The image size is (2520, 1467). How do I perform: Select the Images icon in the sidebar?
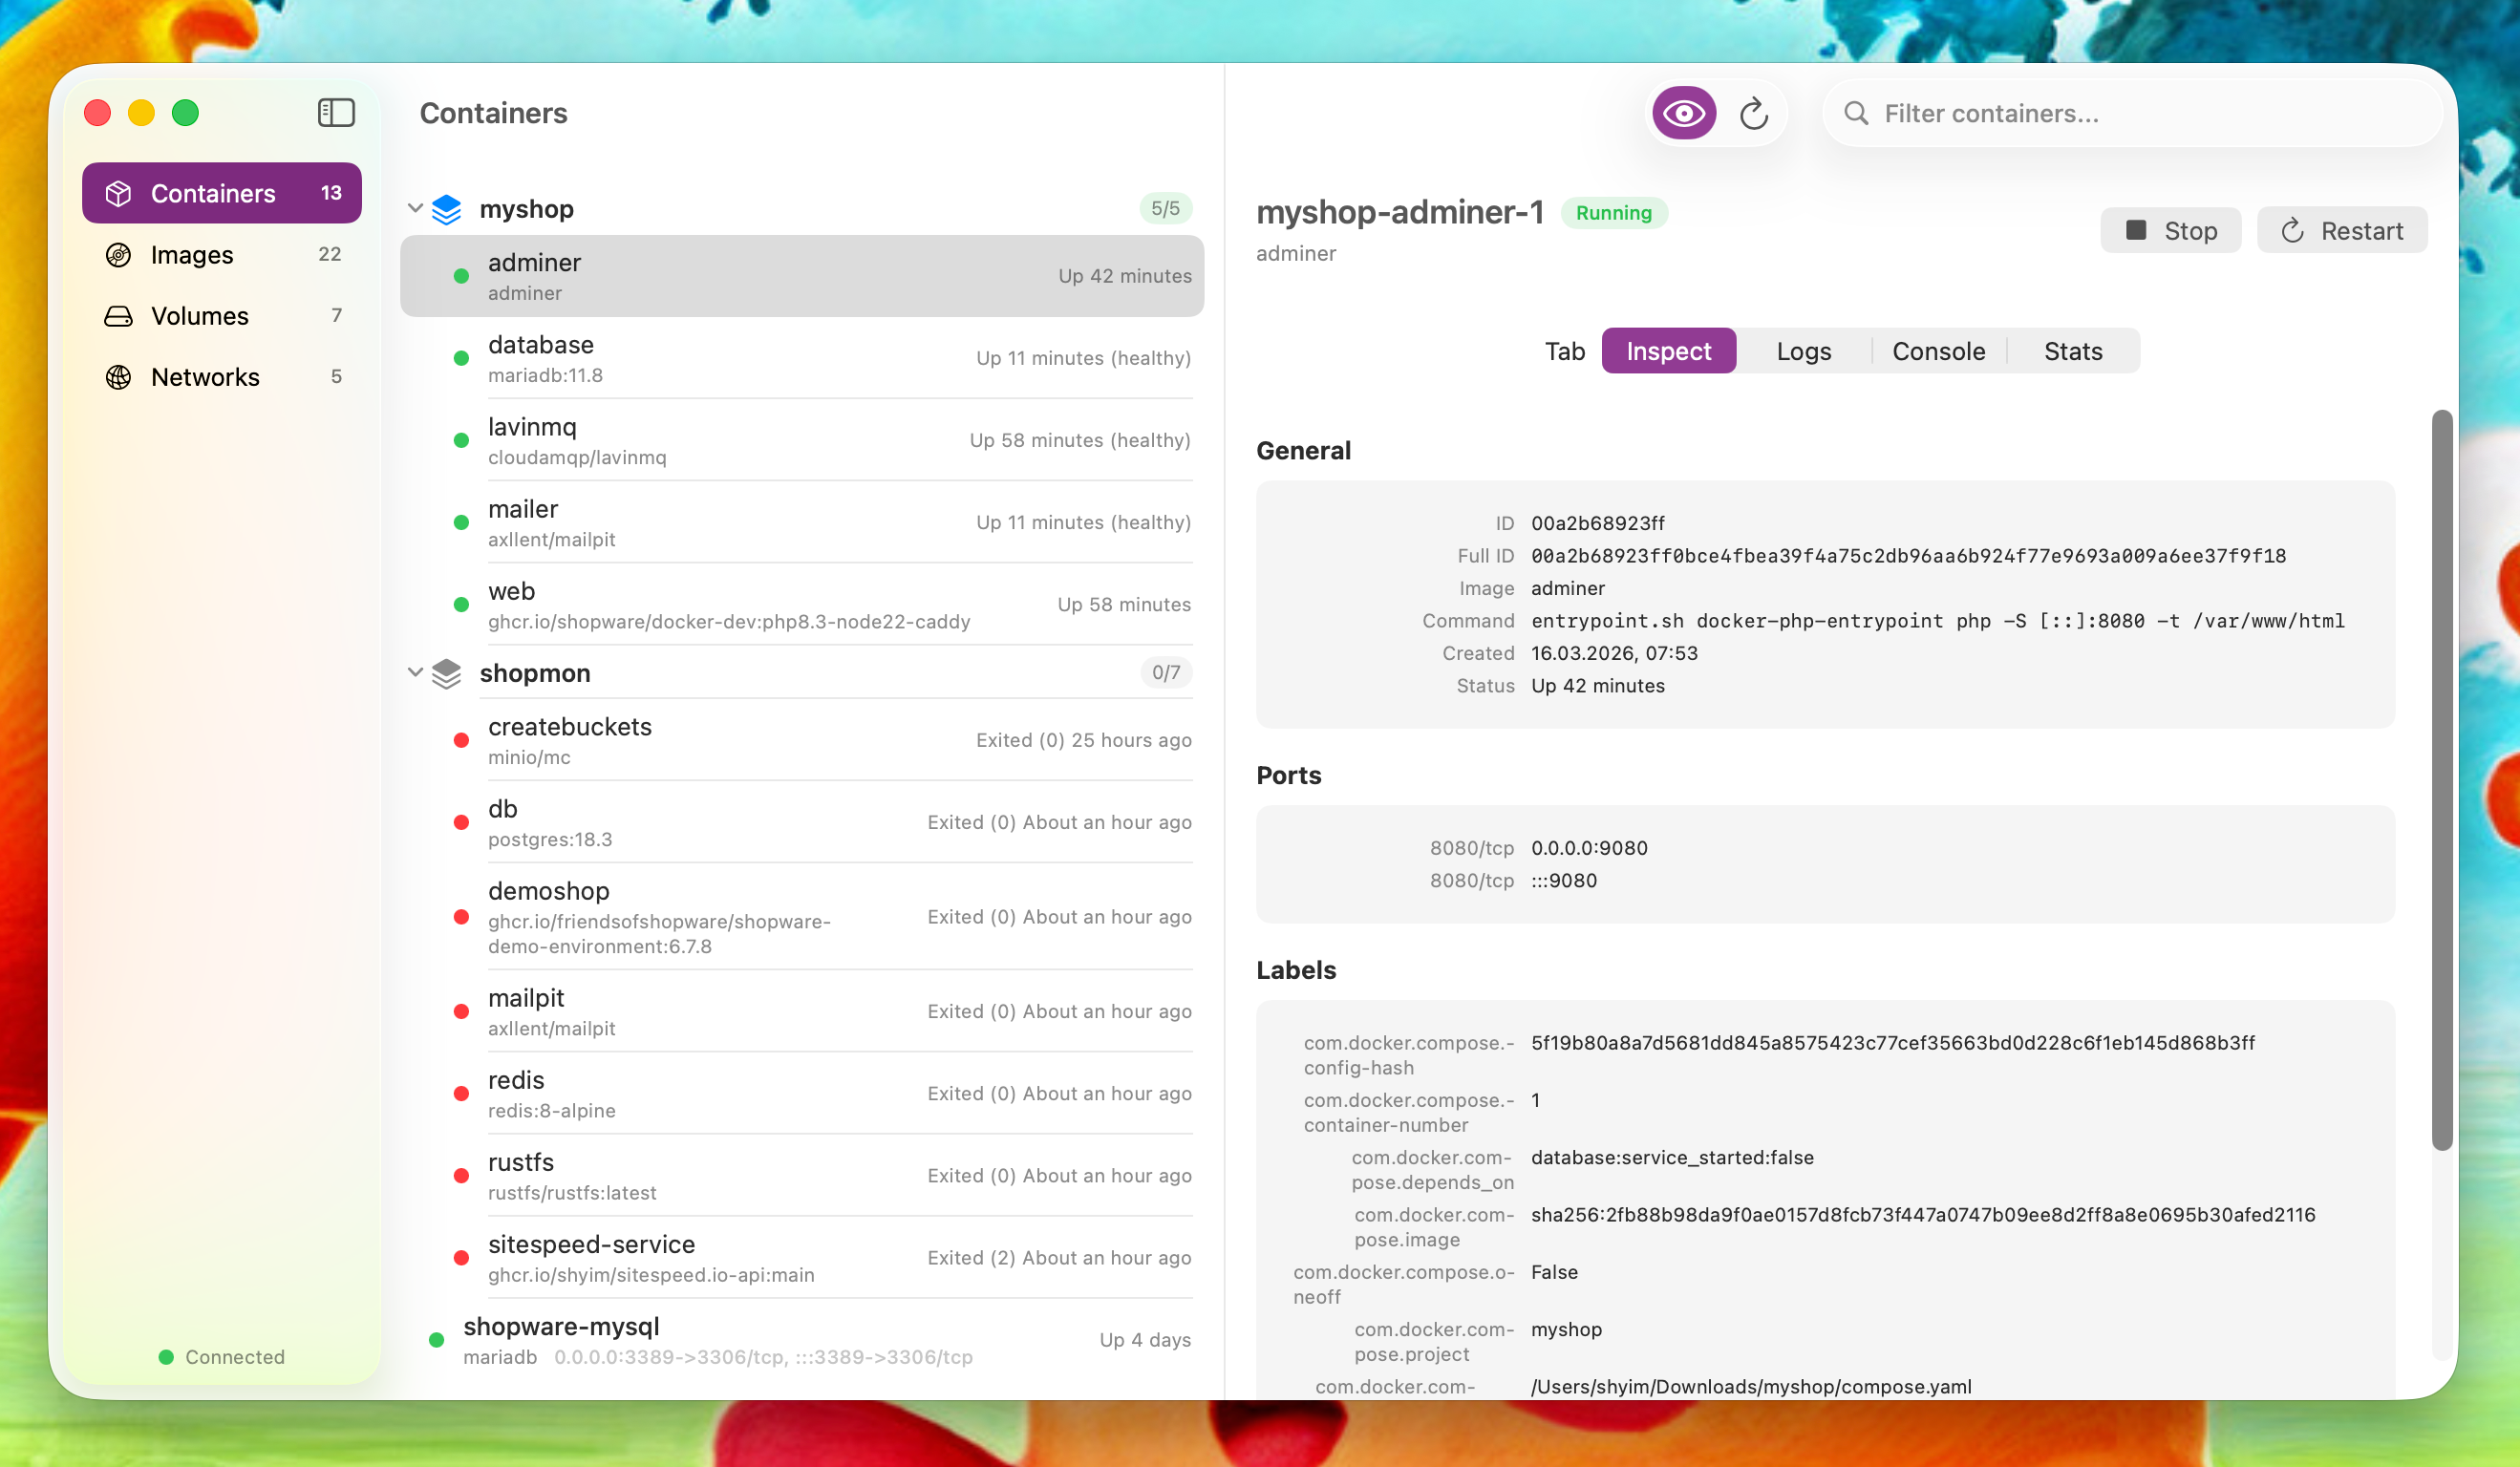pyautogui.click(x=118, y=255)
